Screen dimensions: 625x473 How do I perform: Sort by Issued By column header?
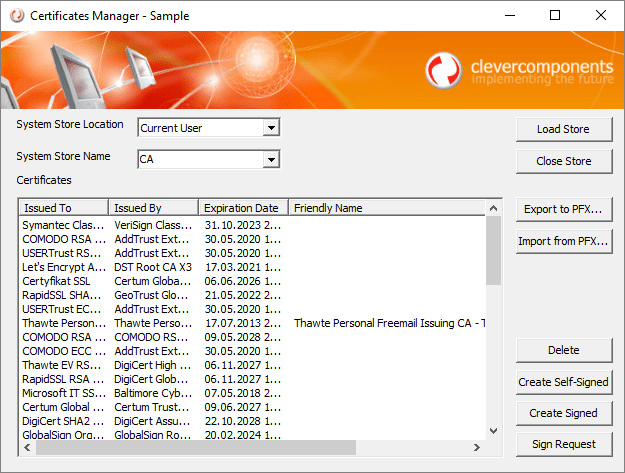153,208
